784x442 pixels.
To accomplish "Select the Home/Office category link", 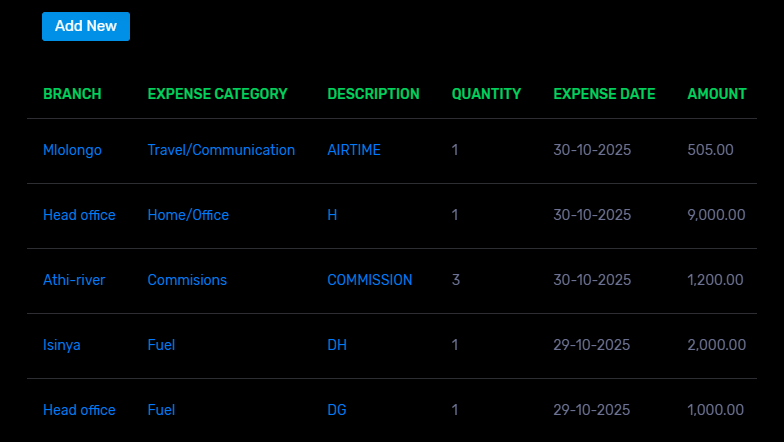I will 188,215.
